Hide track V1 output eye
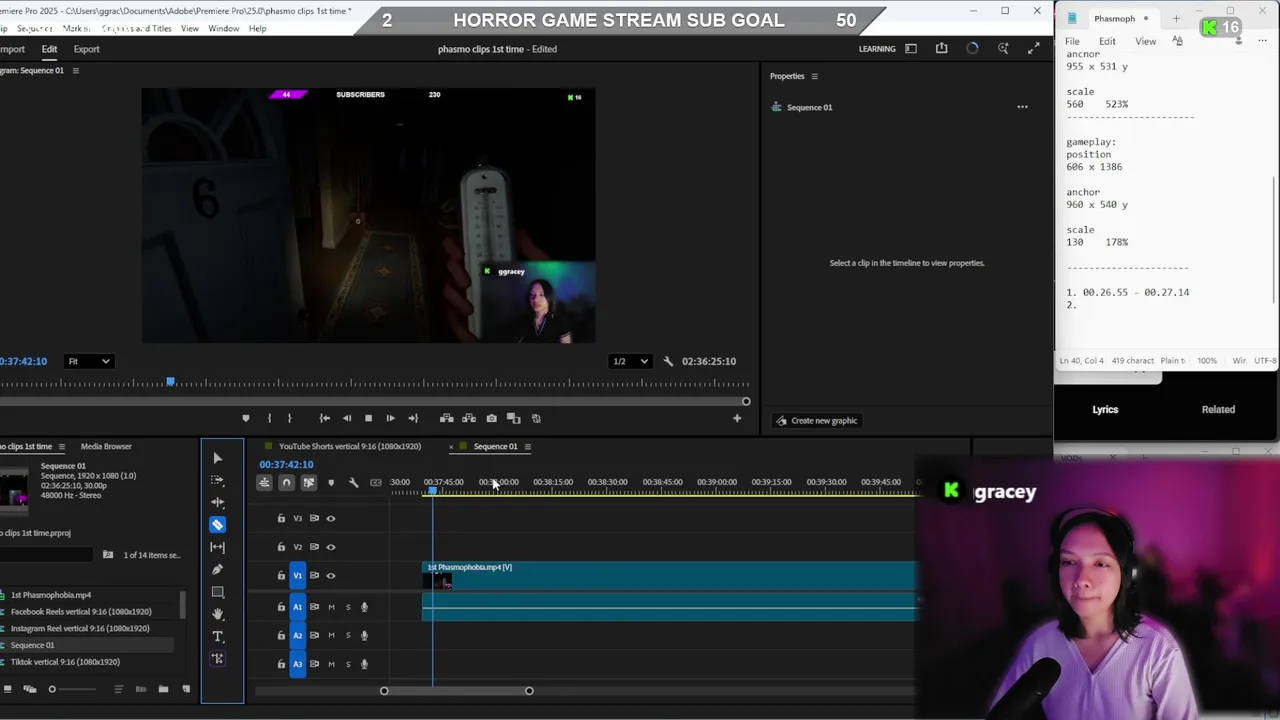 pos(331,575)
